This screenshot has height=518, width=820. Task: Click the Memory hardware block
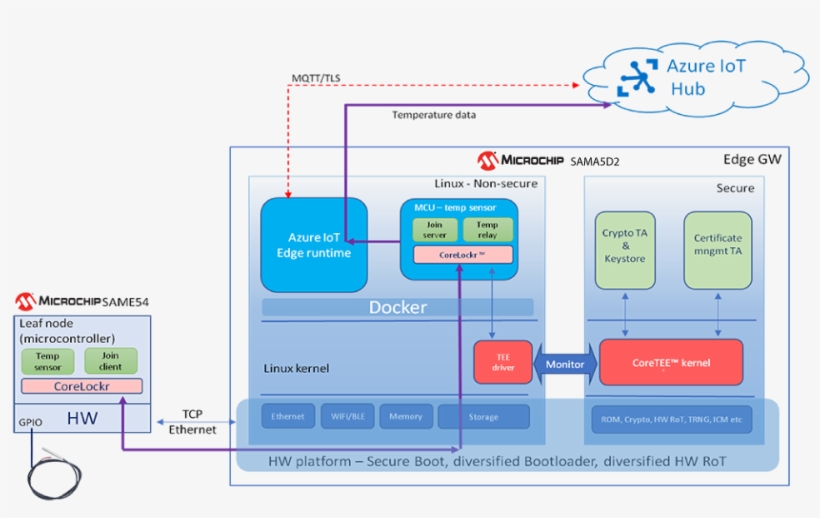click(x=406, y=417)
